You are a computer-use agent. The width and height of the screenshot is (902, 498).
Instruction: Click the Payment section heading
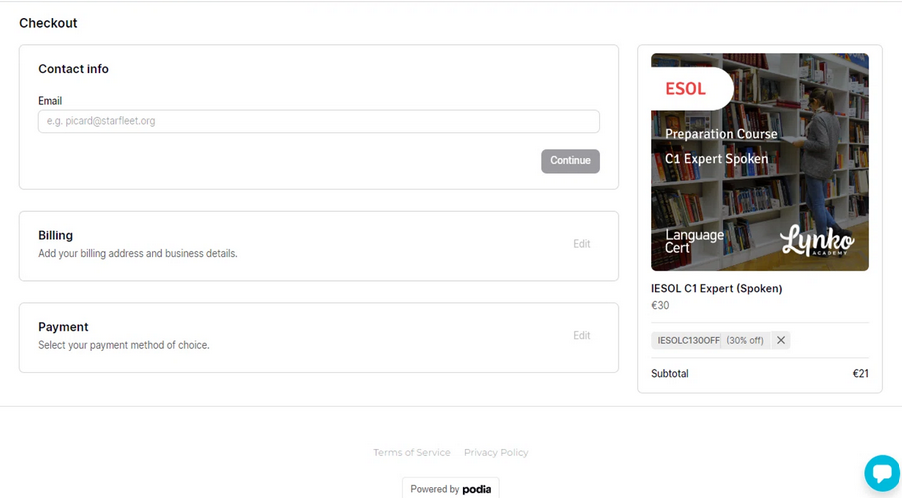point(63,327)
